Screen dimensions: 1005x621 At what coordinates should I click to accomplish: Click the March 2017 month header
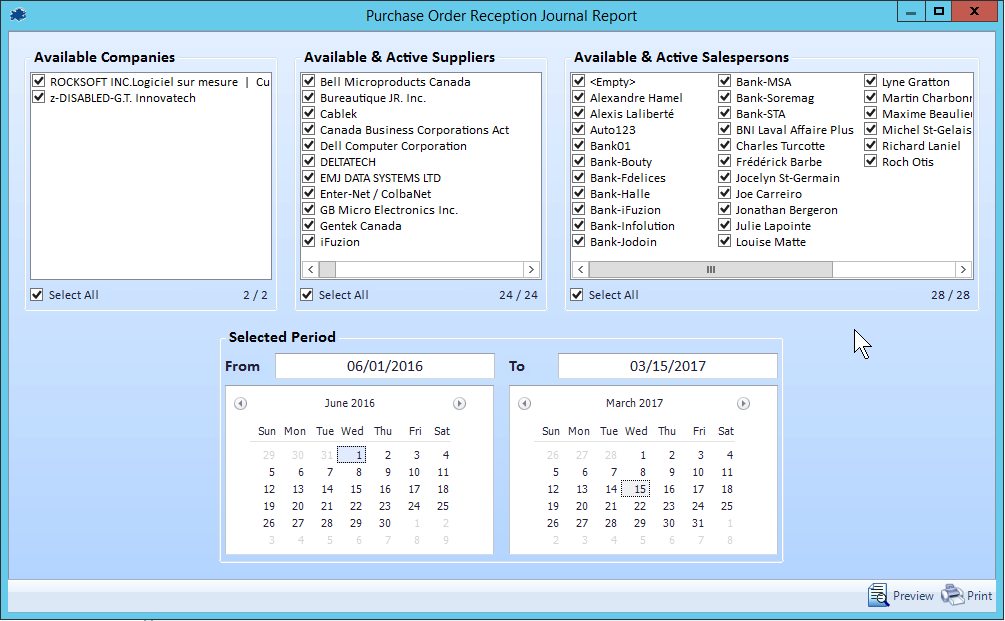pyautogui.click(x=634, y=404)
